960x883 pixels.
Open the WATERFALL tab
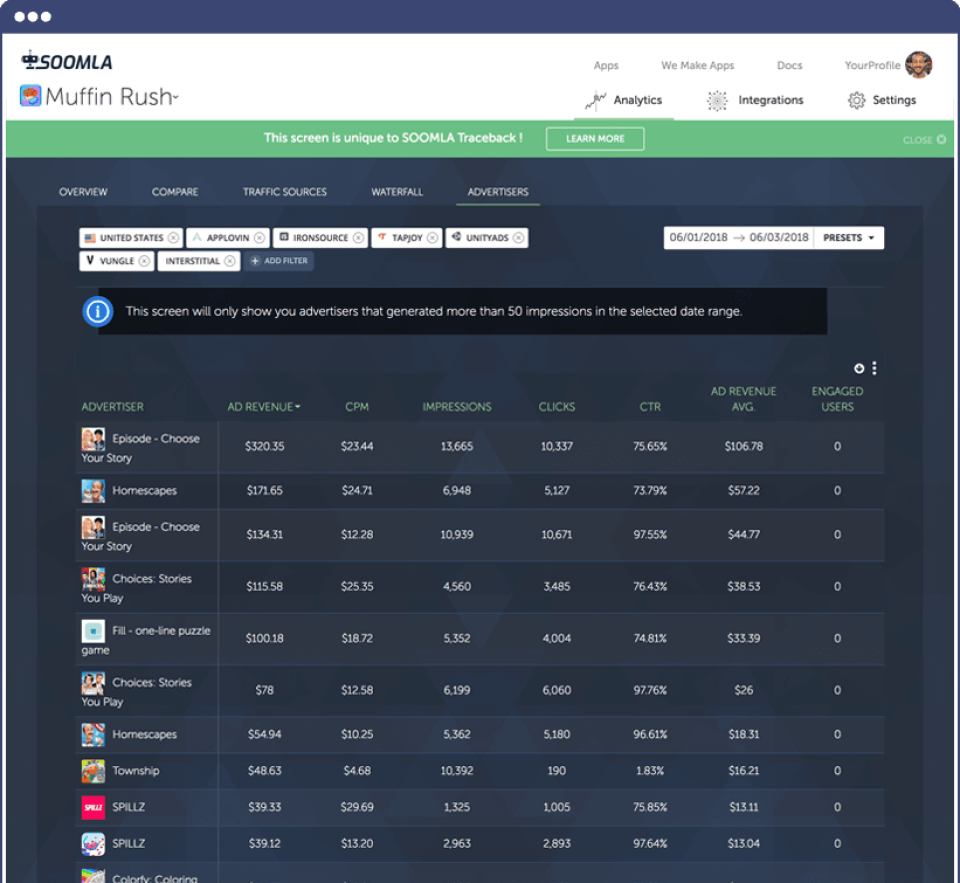[397, 191]
